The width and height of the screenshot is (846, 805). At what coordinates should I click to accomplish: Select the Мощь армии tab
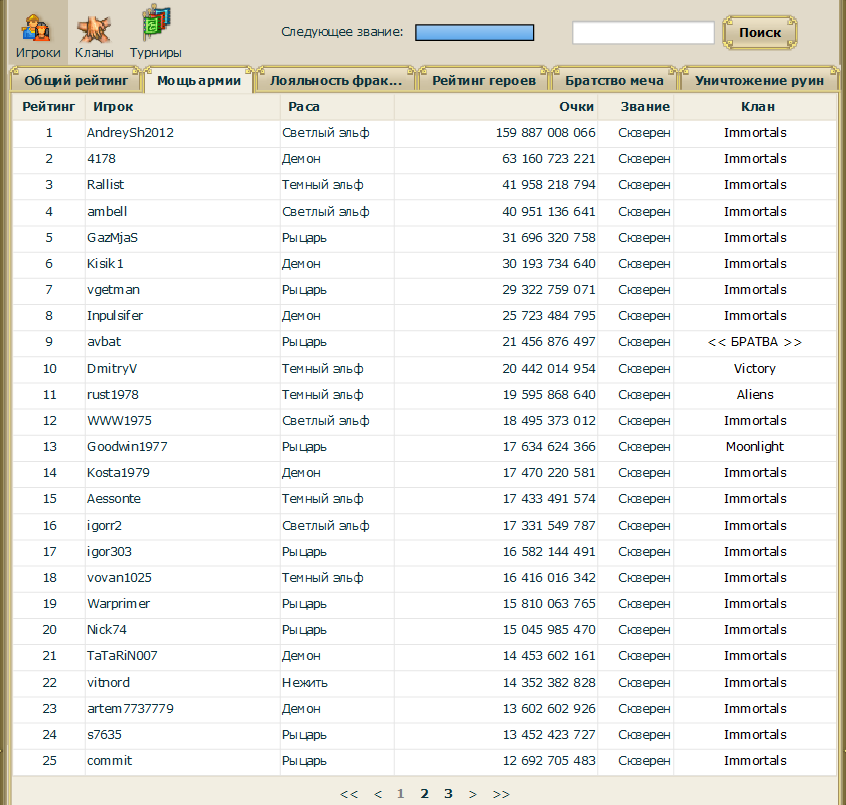[199, 80]
